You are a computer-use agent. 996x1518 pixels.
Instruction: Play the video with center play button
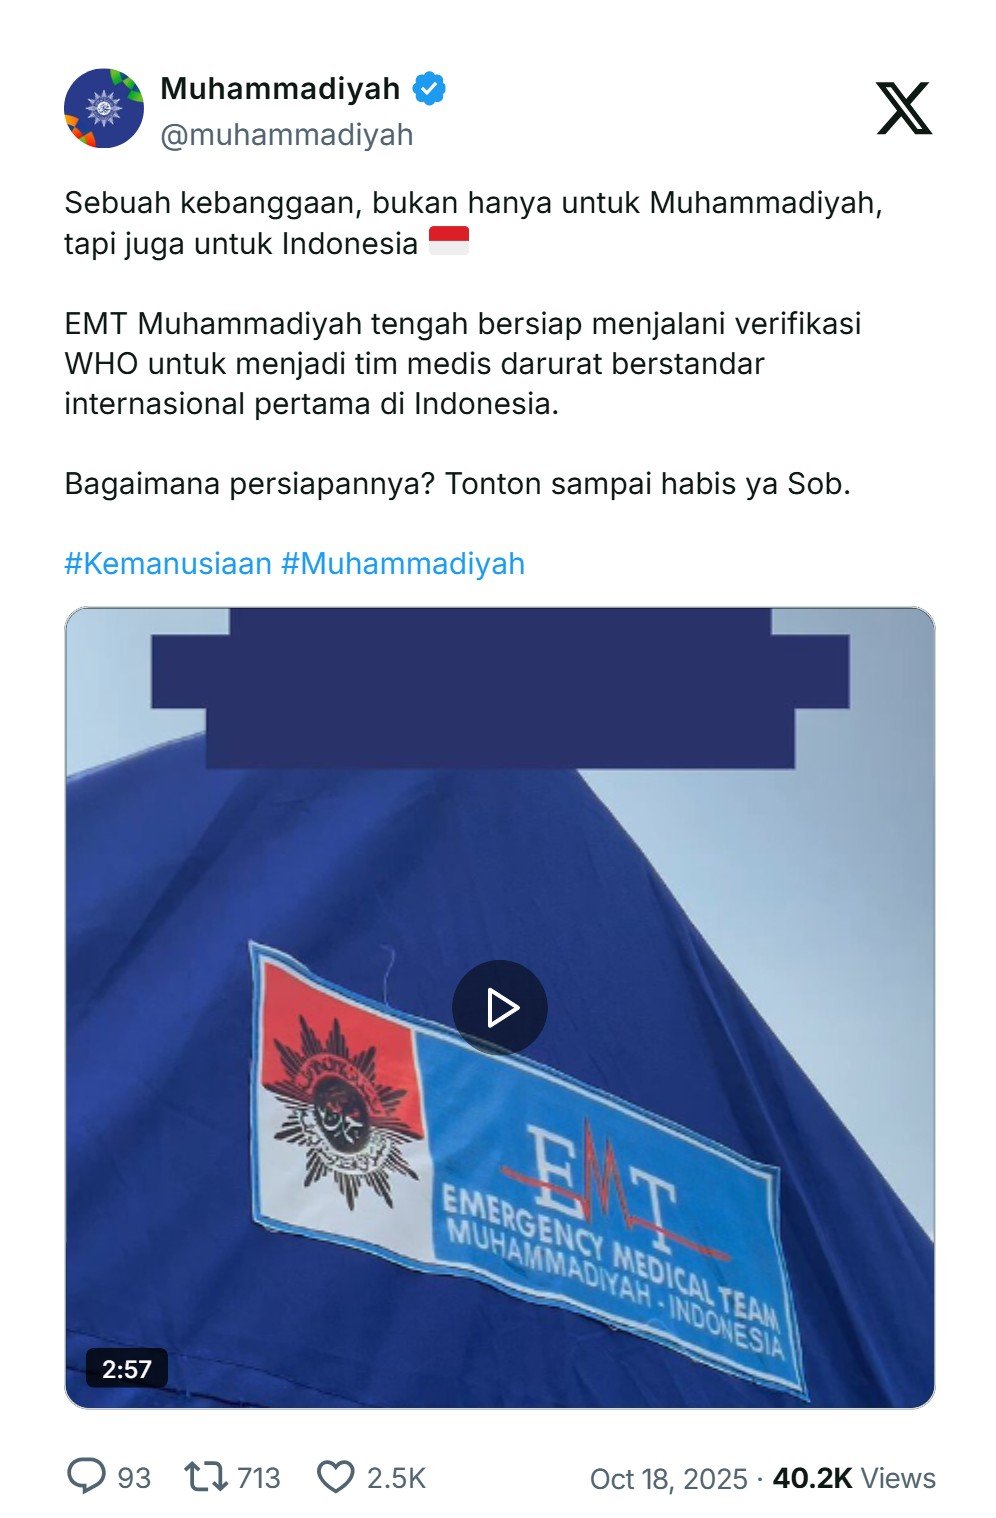pyautogui.click(x=500, y=1008)
